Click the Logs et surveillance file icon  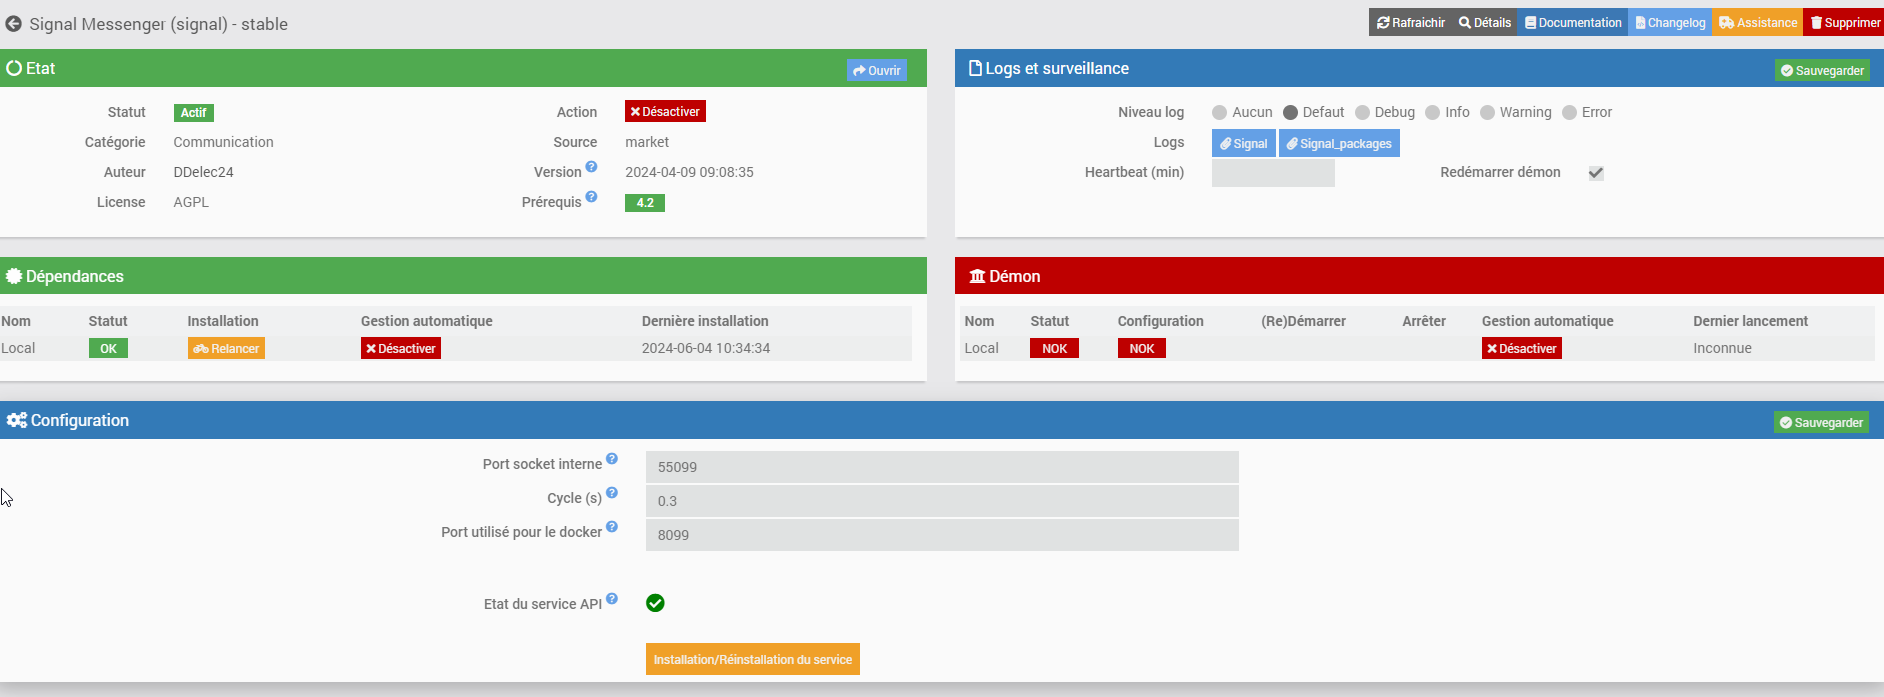click(x=975, y=68)
